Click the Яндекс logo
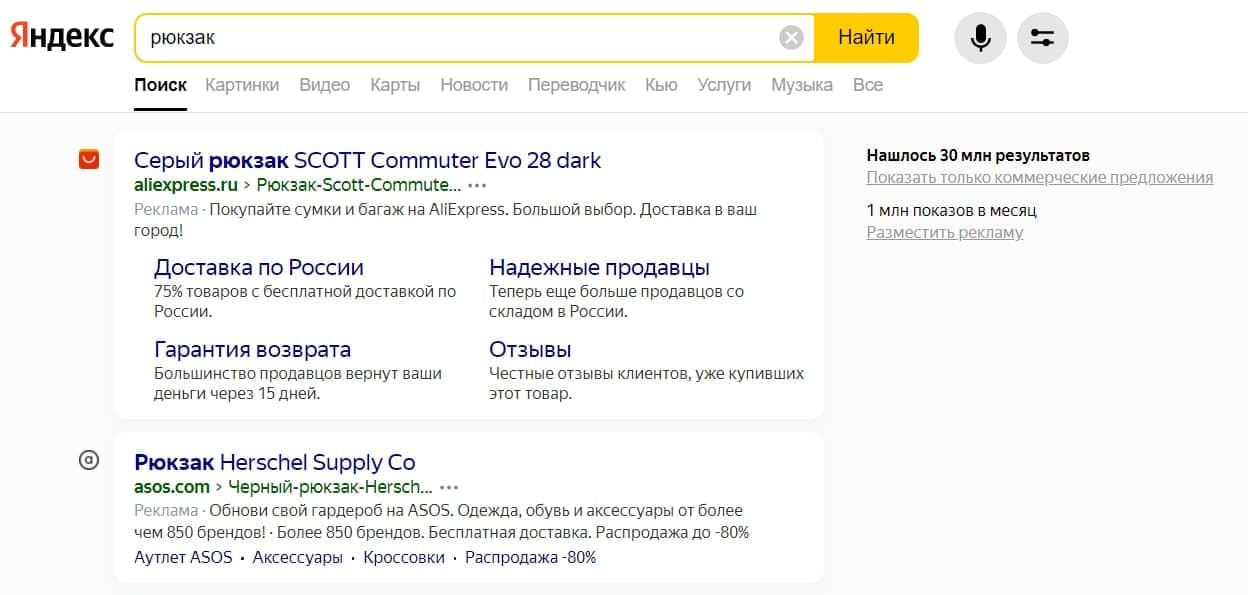Screen dimensions: 1248x595 62,37
